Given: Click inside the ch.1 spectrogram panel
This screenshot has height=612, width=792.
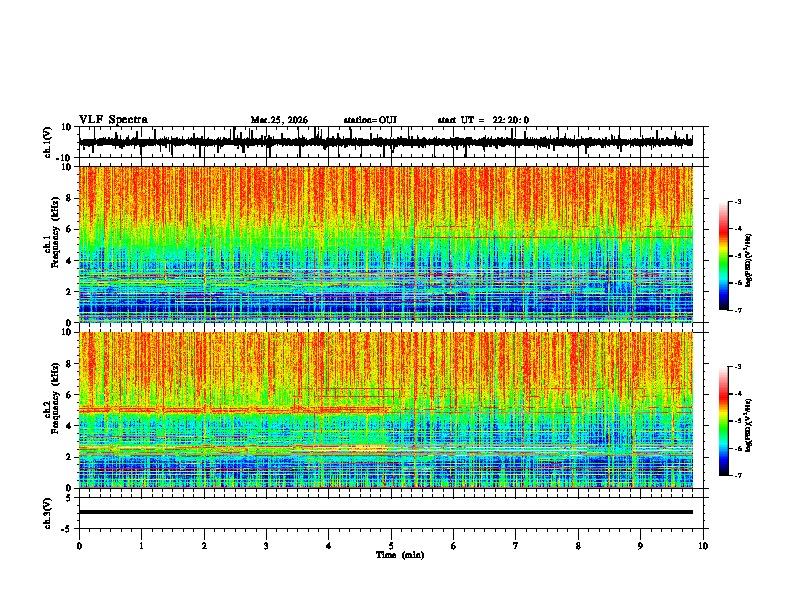Looking at the screenshot, I should point(386,244).
